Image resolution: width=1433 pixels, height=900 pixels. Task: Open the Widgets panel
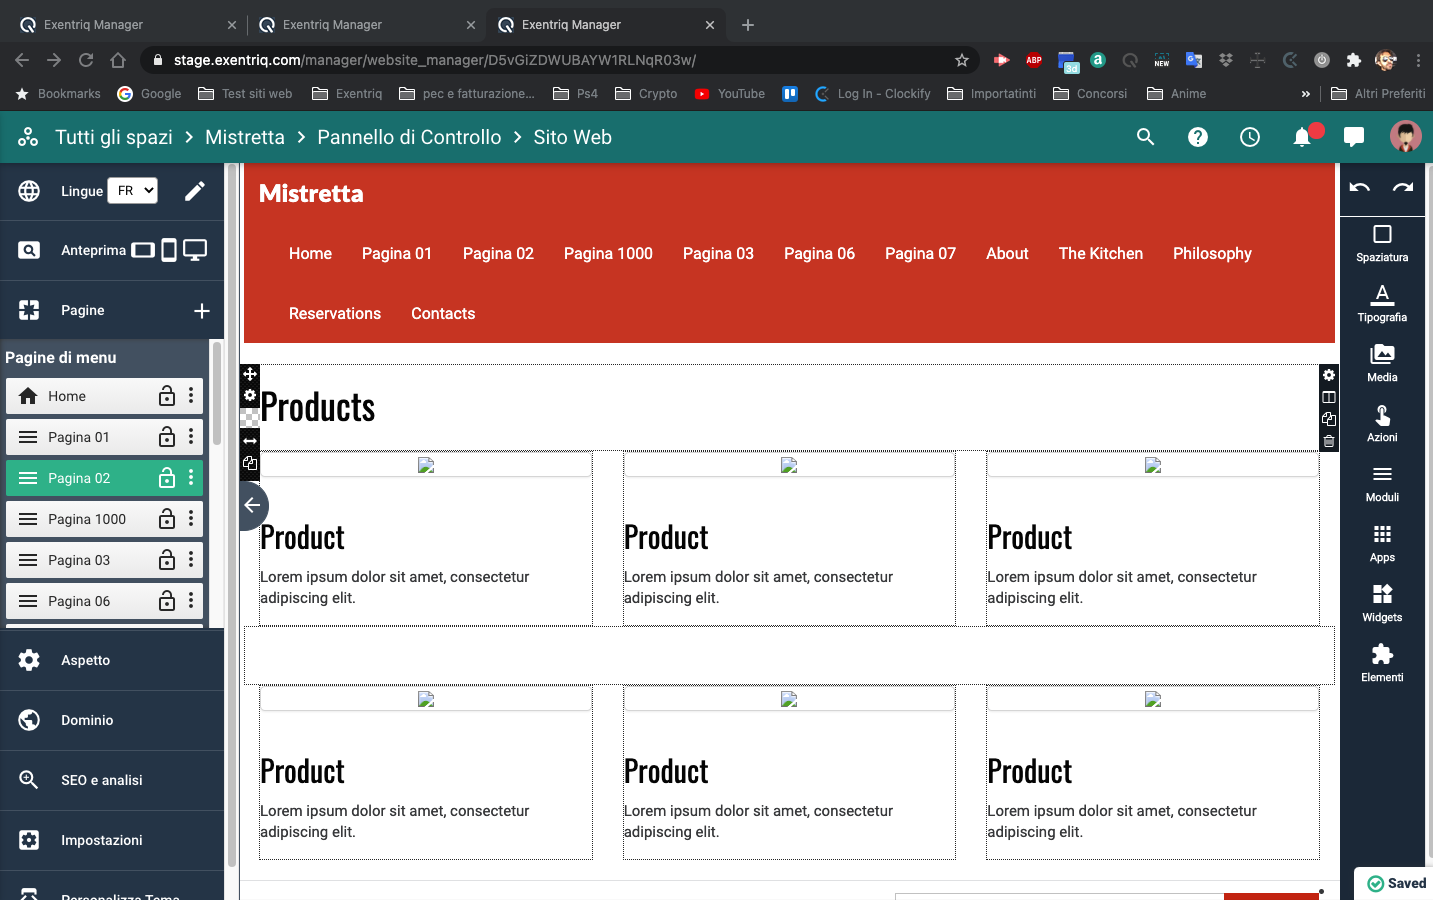point(1382,603)
